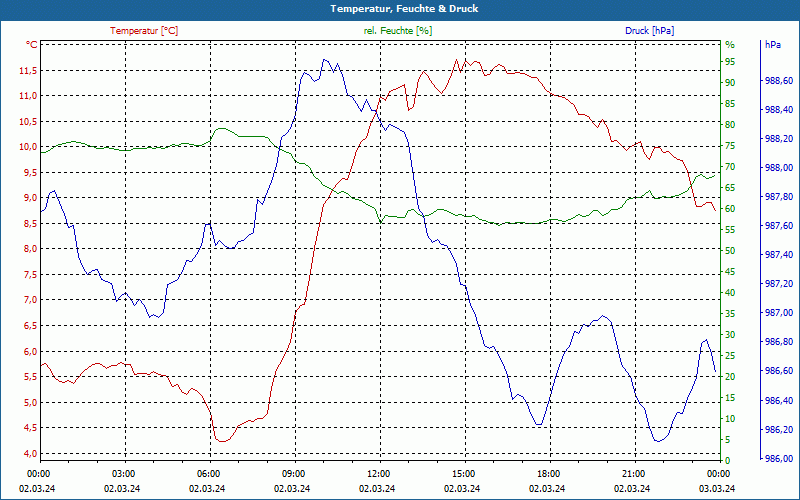Choose the blue '988,60' pressure axis value

click(779, 81)
